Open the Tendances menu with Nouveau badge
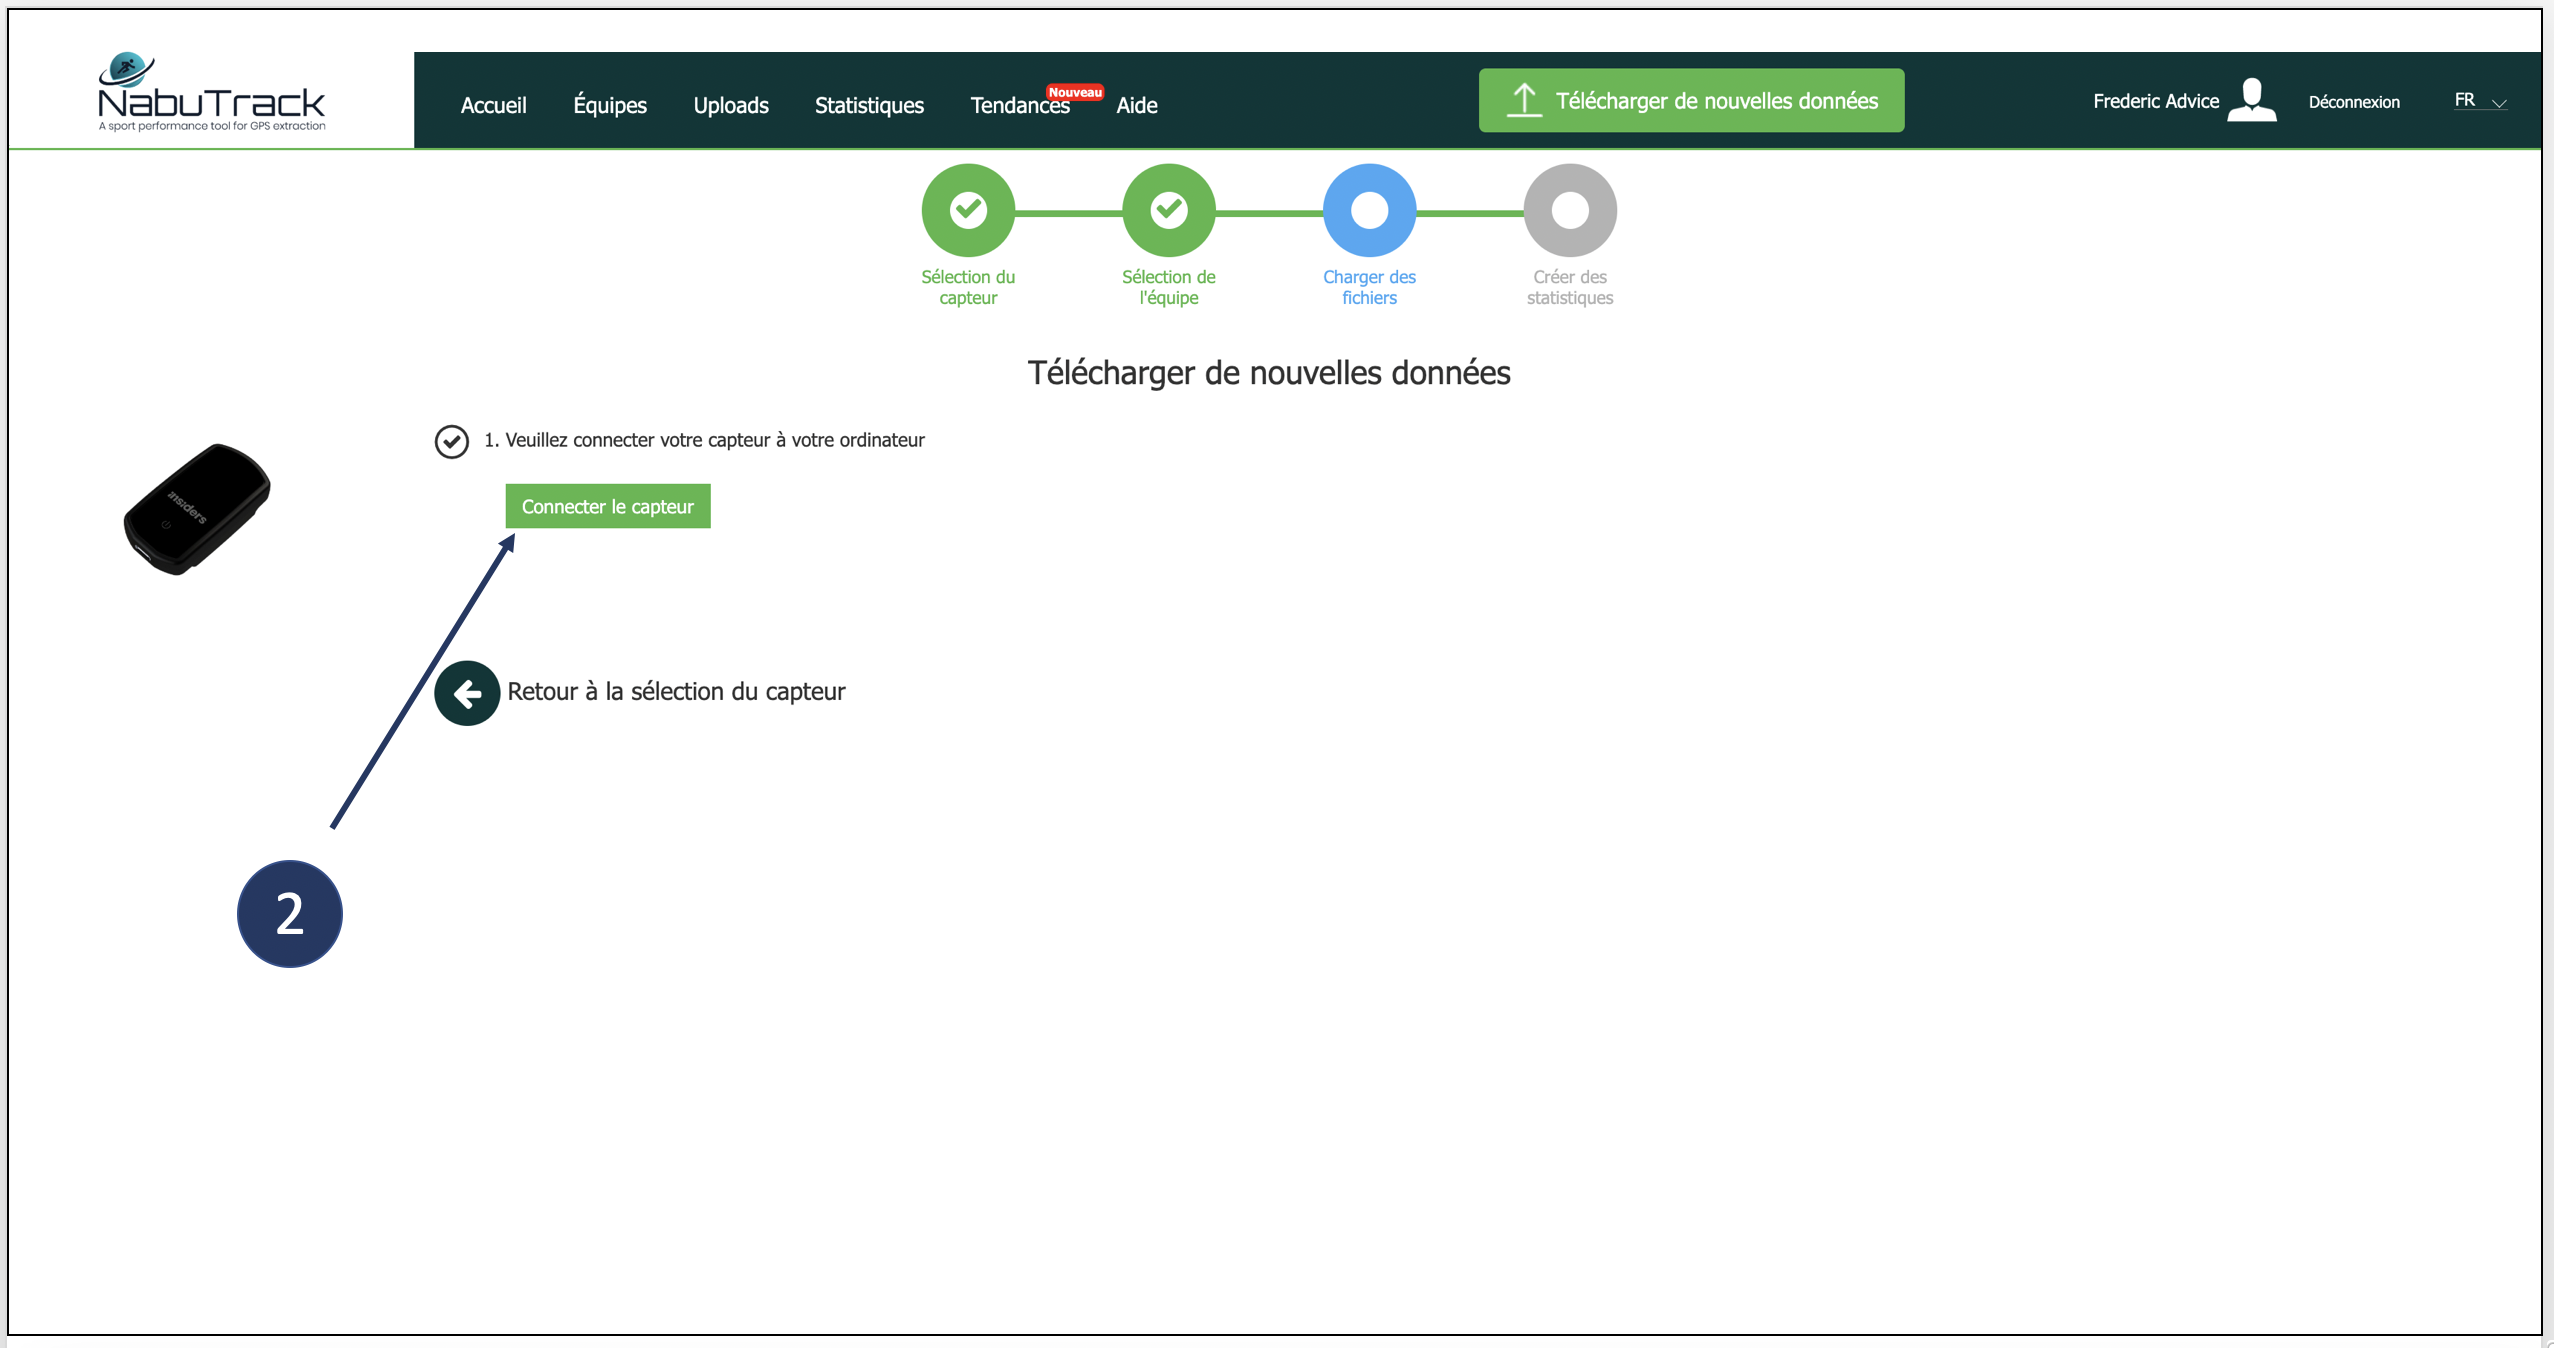This screenshot has height=1348, width=2554. click(x=1019, y=105)
